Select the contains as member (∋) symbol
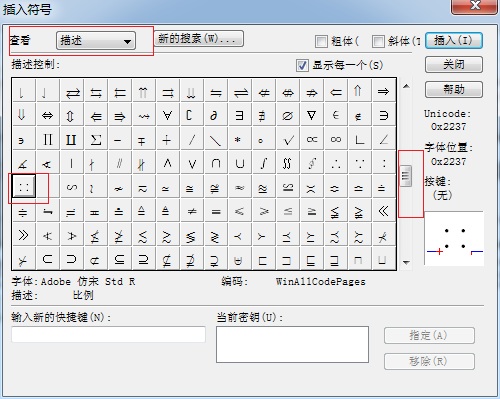The height and width of the screenshot is (399, 500). 383,115
